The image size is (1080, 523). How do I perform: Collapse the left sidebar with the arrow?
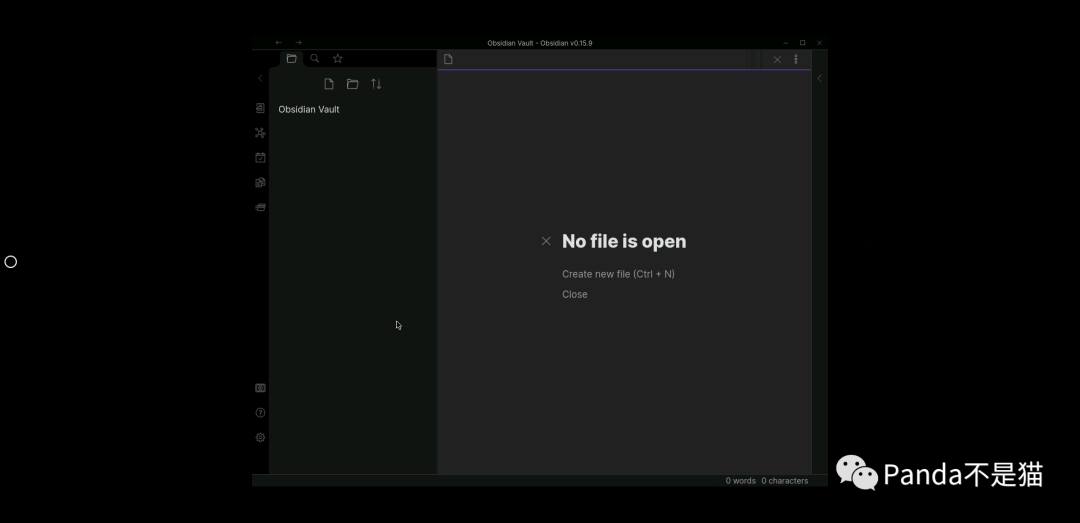(x=260, y=79)
